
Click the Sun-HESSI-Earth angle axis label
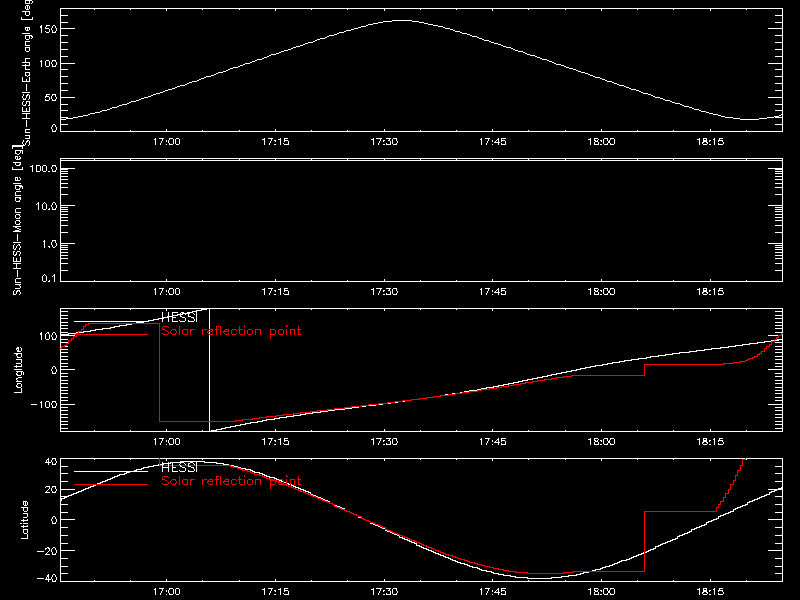[27, 73]
